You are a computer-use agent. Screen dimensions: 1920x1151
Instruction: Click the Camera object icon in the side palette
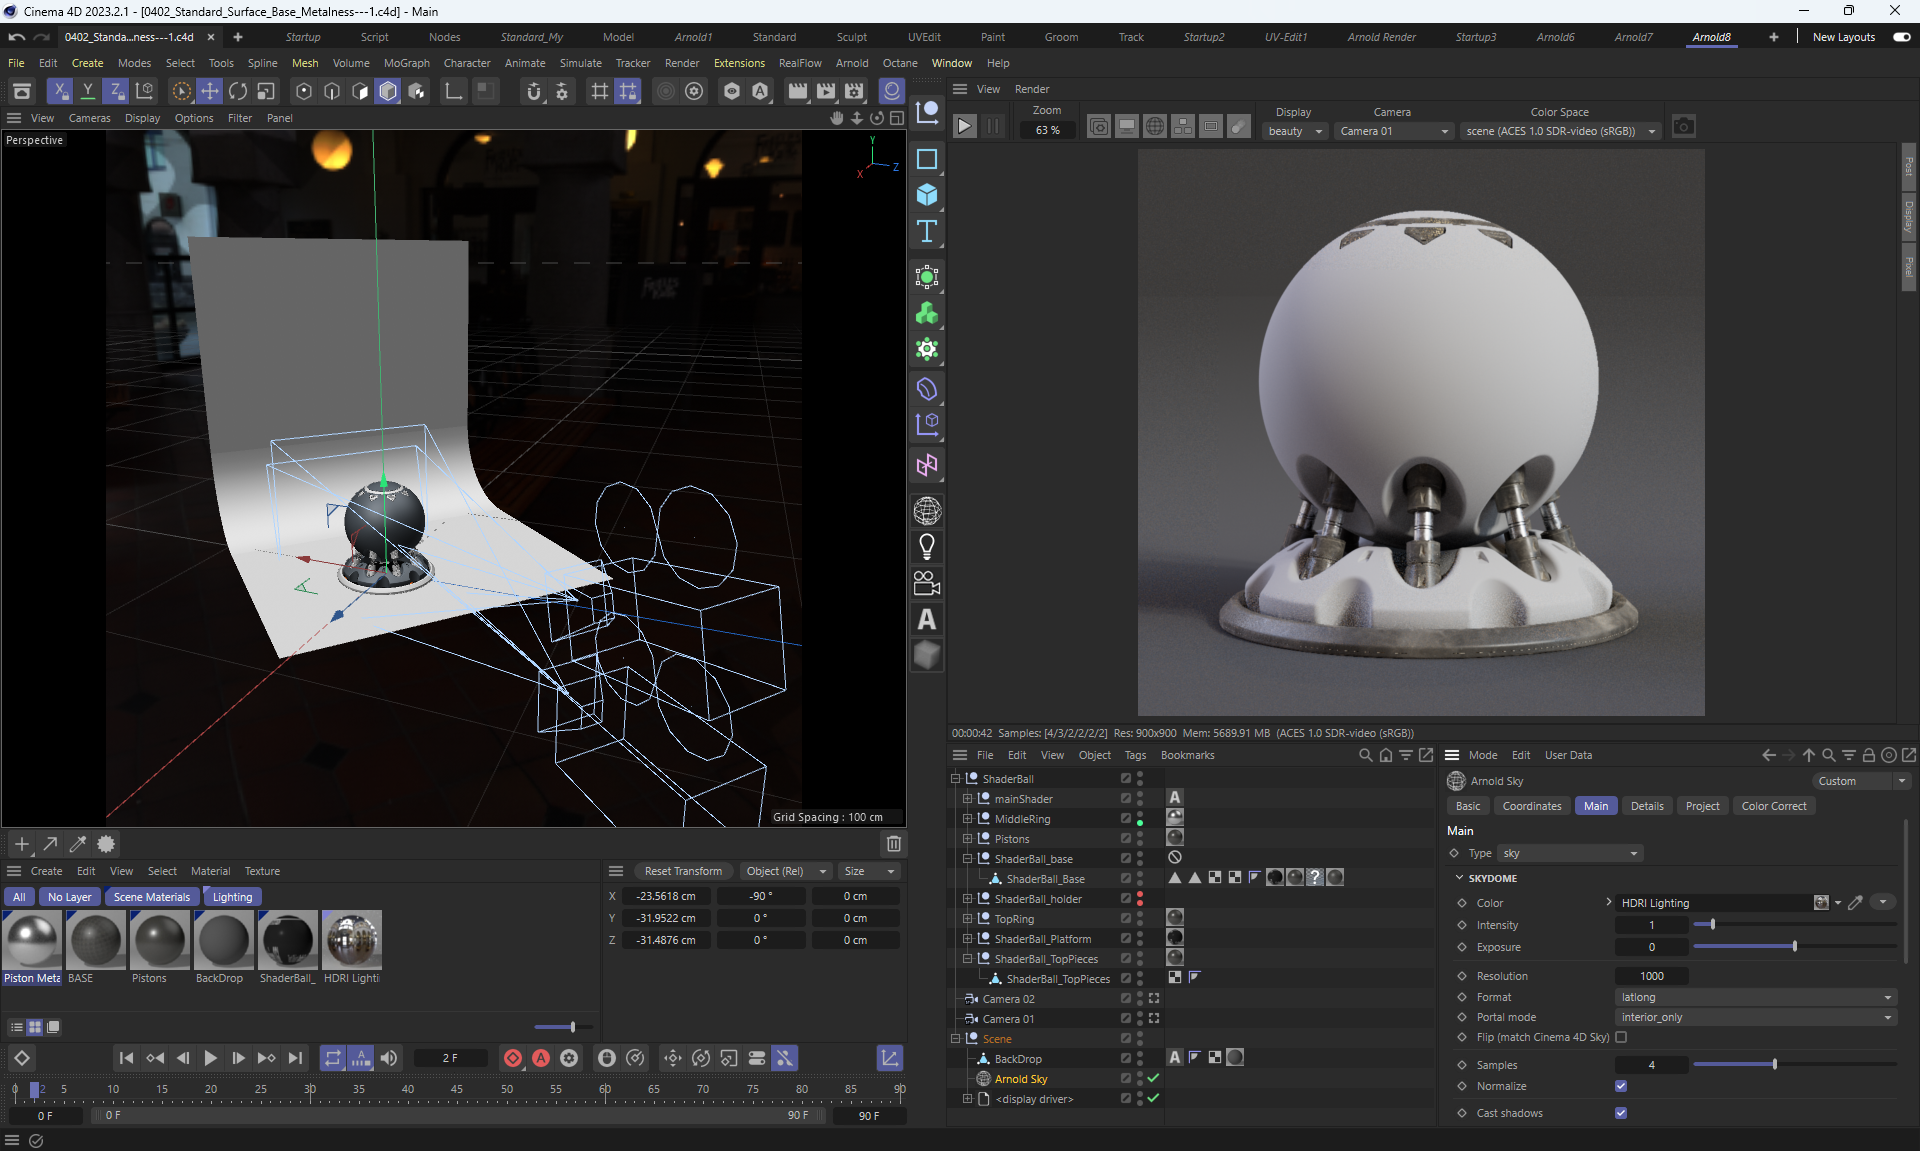coord(927,583)
